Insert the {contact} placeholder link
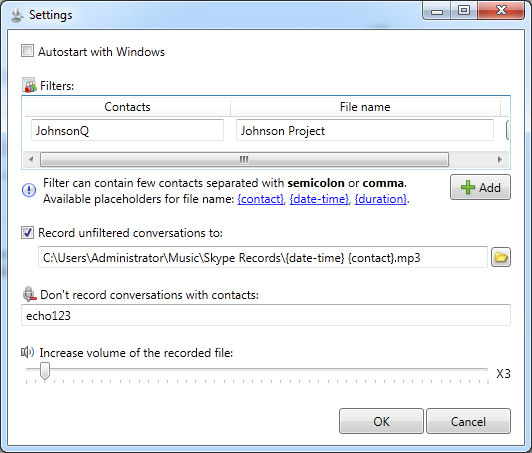The width and height of the screenshot is (532, 453). tap(261, 199)
